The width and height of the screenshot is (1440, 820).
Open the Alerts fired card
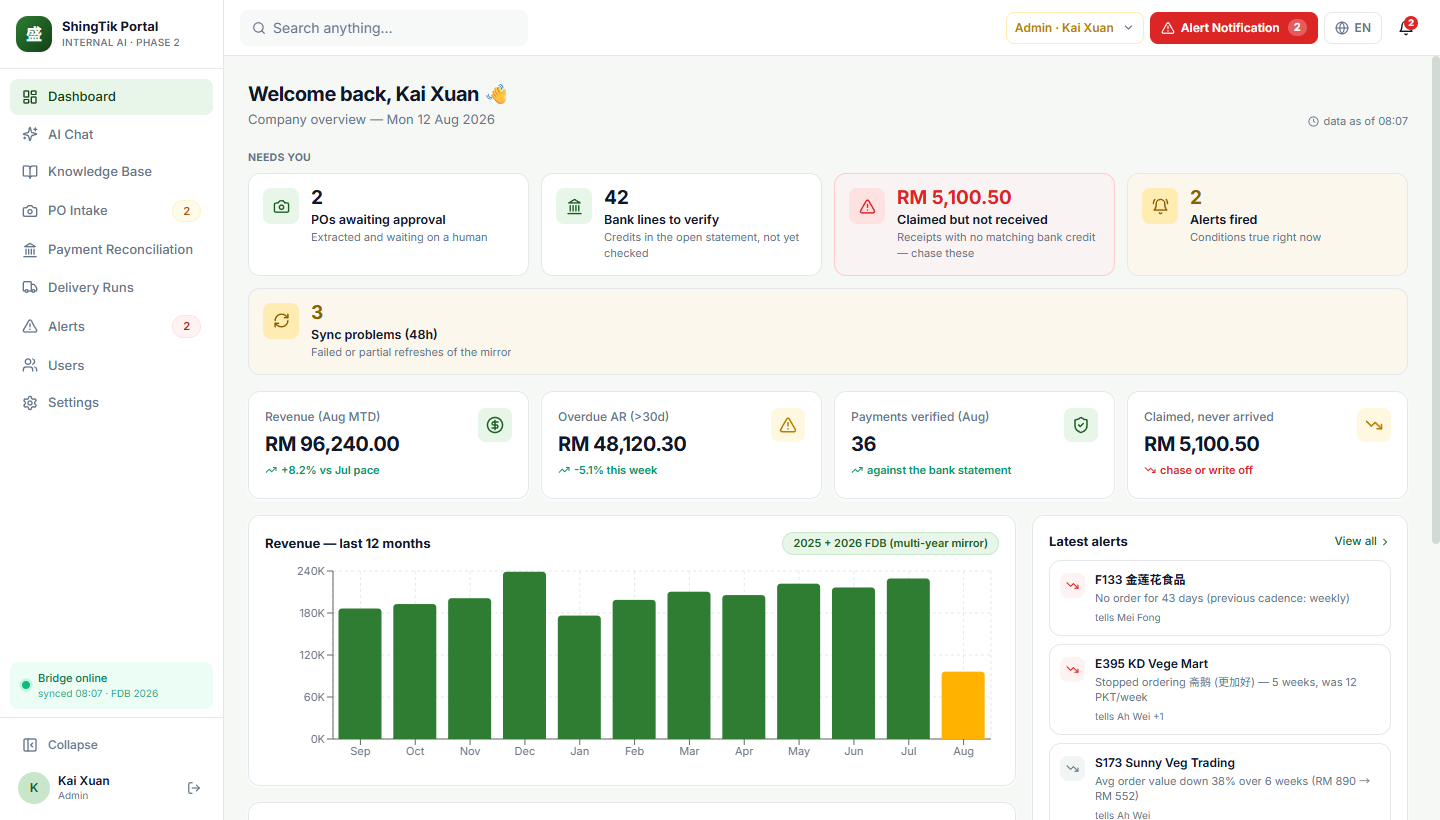[1267, 225]
